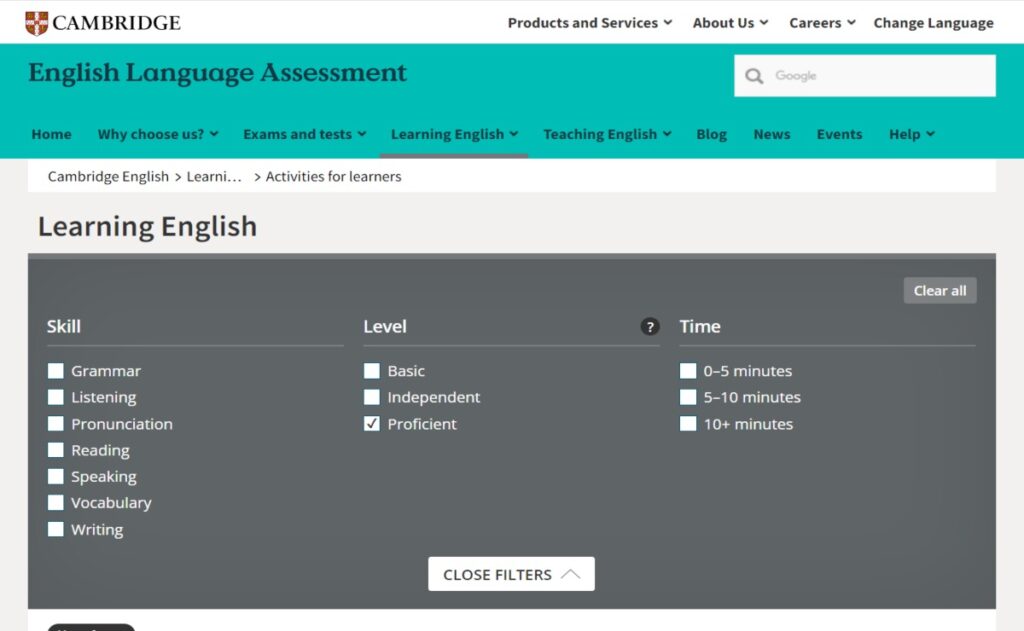Select the Speaking checkbox

pyautogui.click(x=56, y=476)
